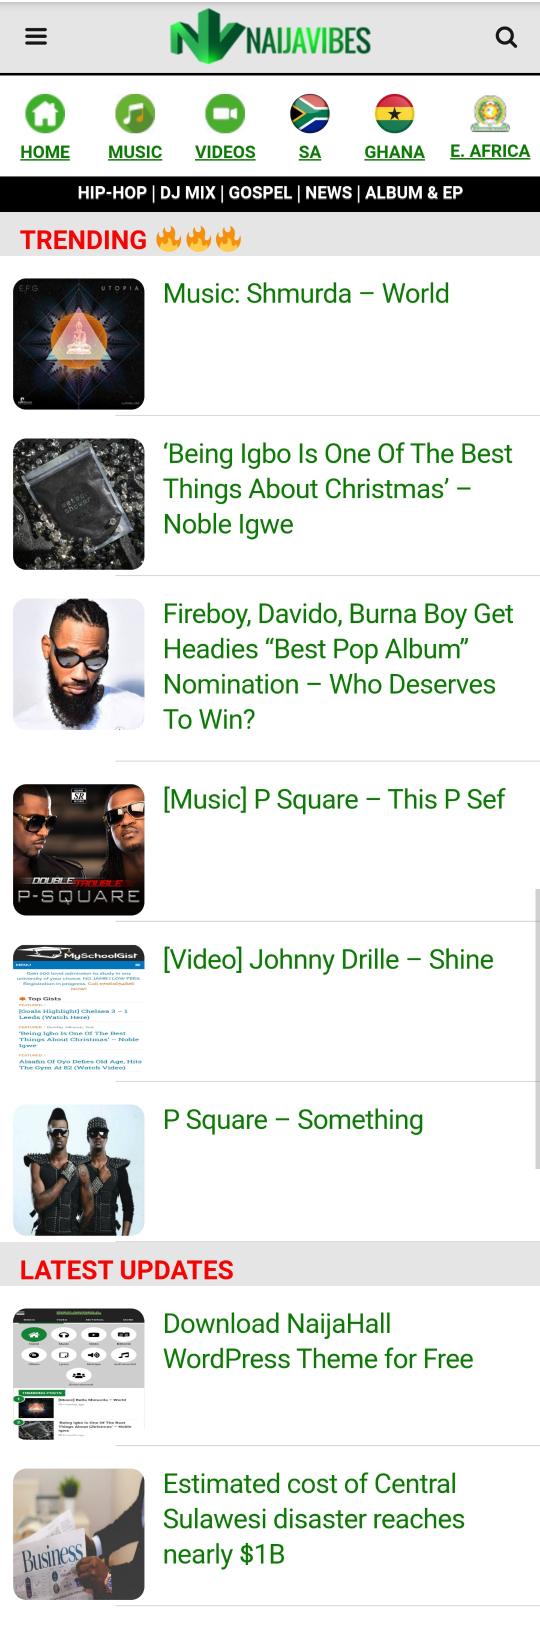This screenshot has width=540, height=1628.
Task: Click the NaijaVibes logo
Action: click(270, 37)
